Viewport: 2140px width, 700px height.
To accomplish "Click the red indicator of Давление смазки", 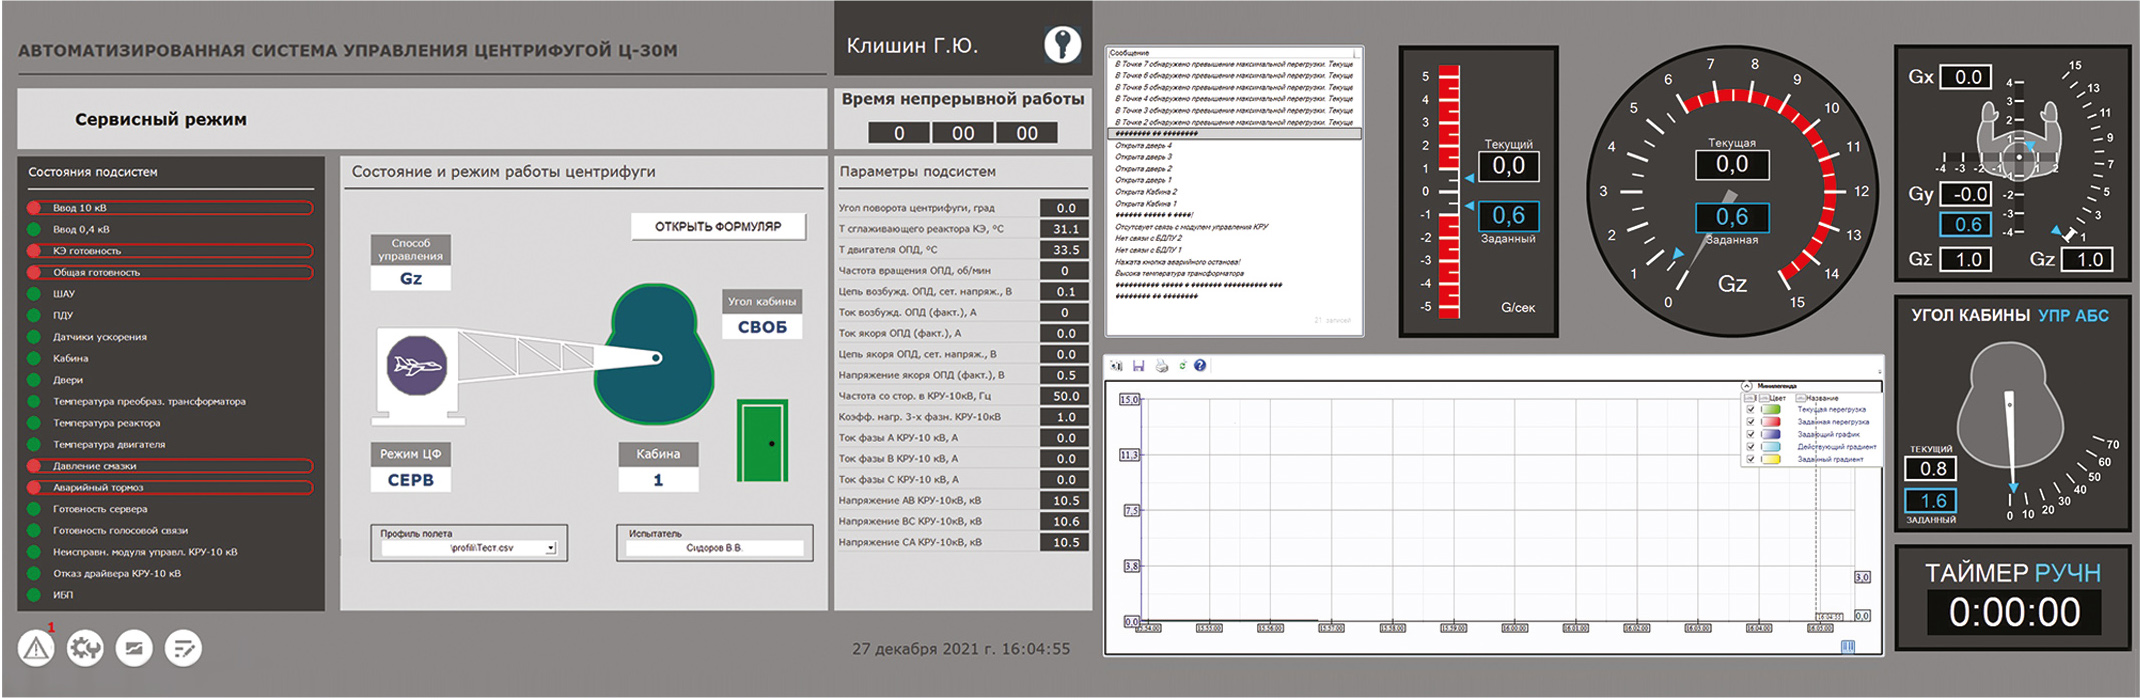I will click(x=34, y=466).
